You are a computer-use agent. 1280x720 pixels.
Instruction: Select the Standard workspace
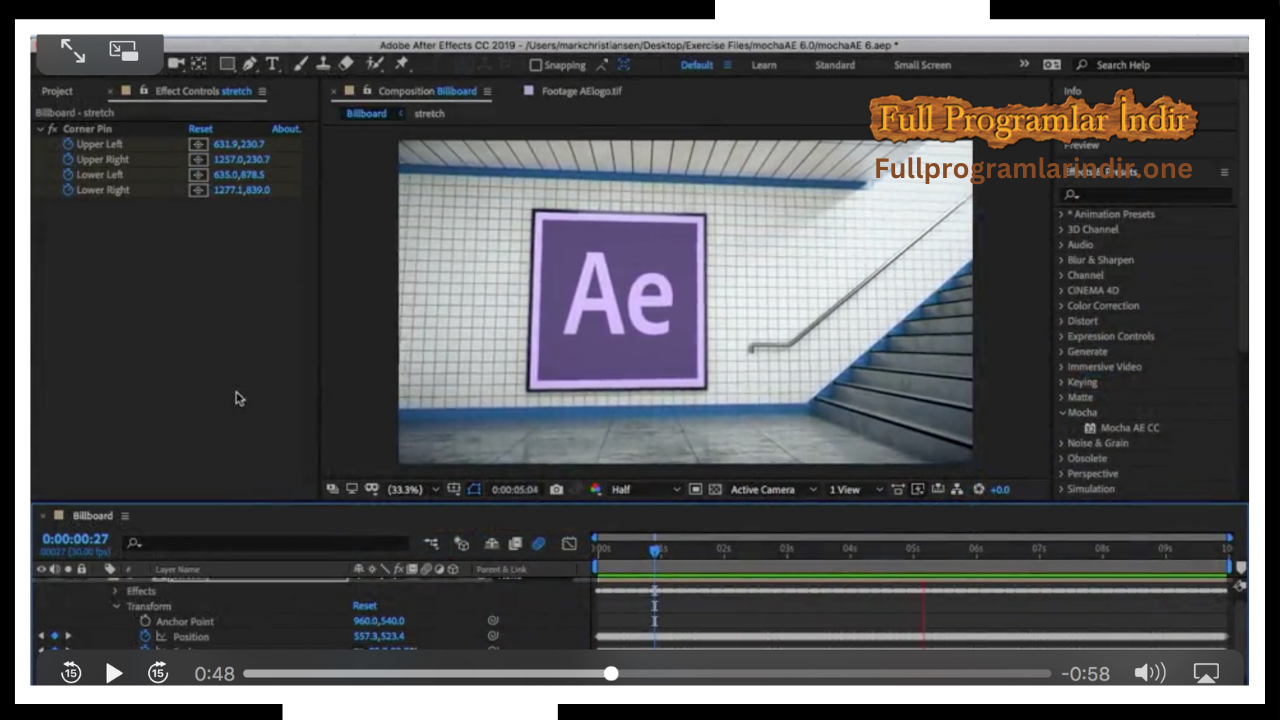point(835,65)
